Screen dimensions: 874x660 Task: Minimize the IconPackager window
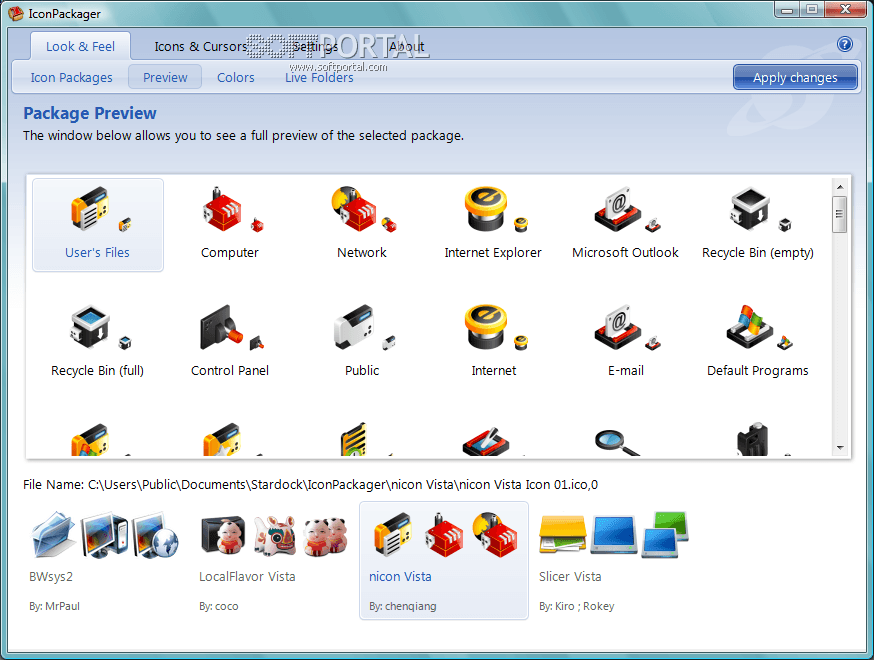787,9
